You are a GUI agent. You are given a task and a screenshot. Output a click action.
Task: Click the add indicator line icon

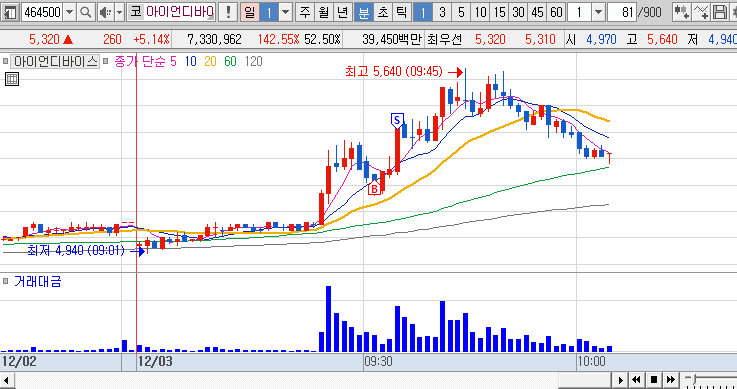point(700,12)
